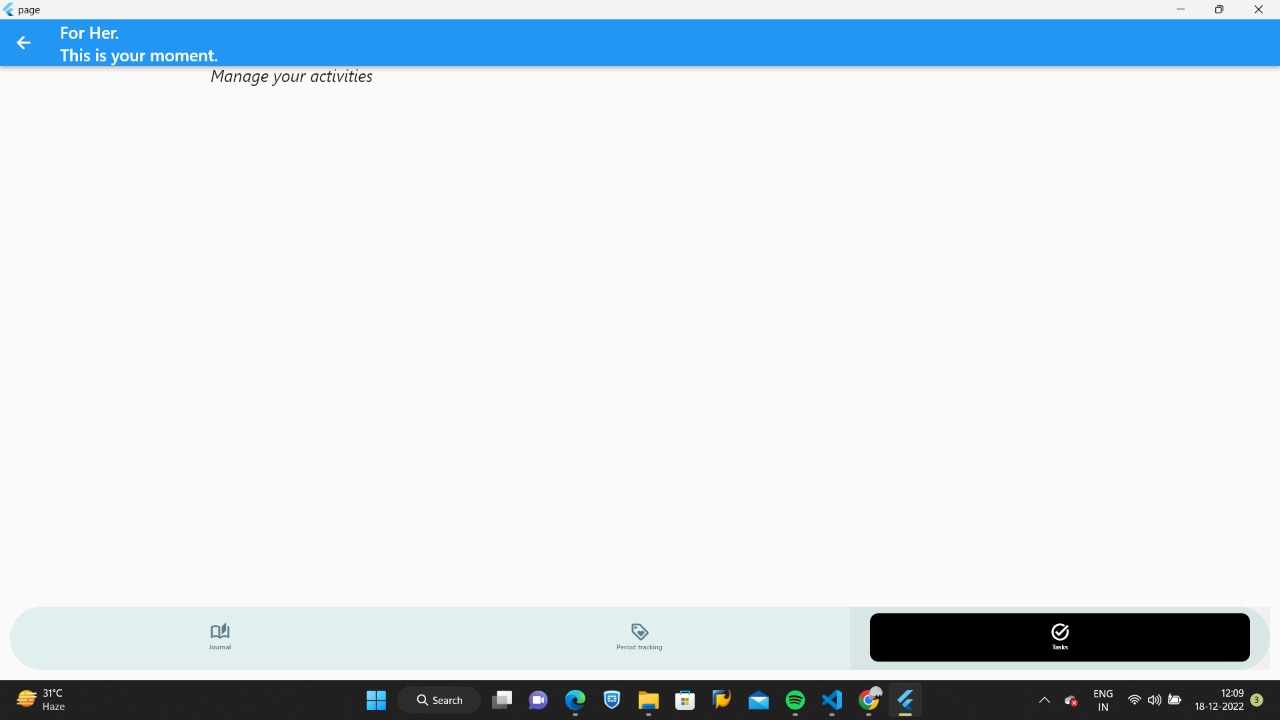This screenshot has height=720, width=1280.
Task: Open the Mail app from the taskbar
Action: point(758,700)
